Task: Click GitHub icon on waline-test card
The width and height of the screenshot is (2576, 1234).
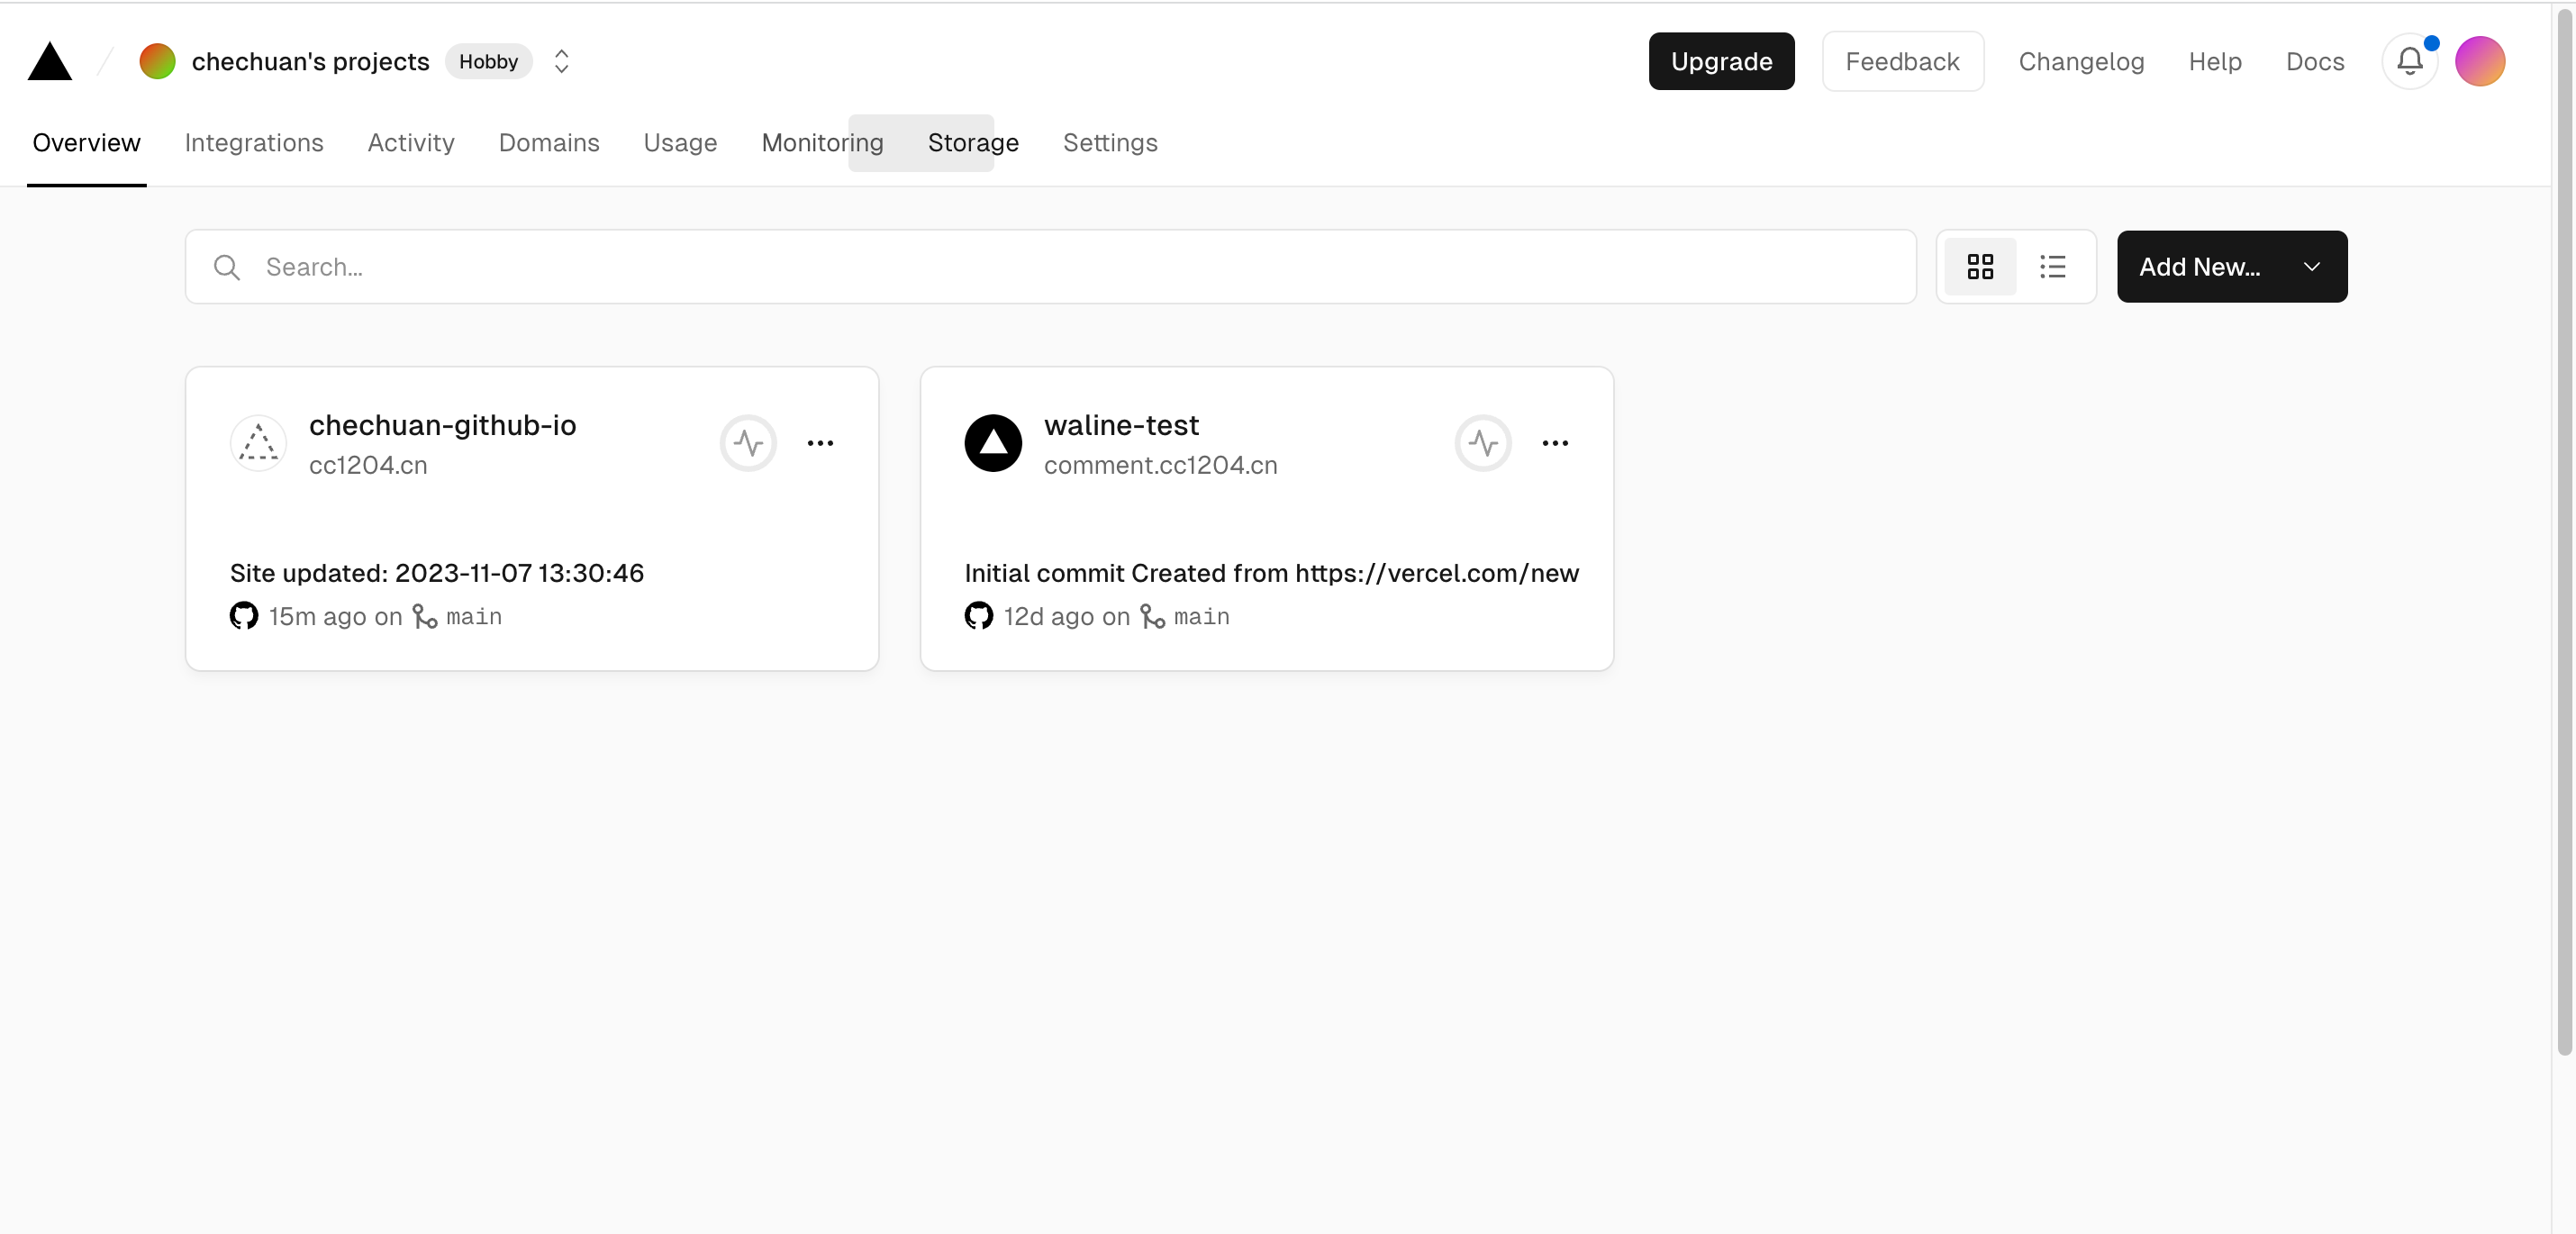Action: coord(979,616)
